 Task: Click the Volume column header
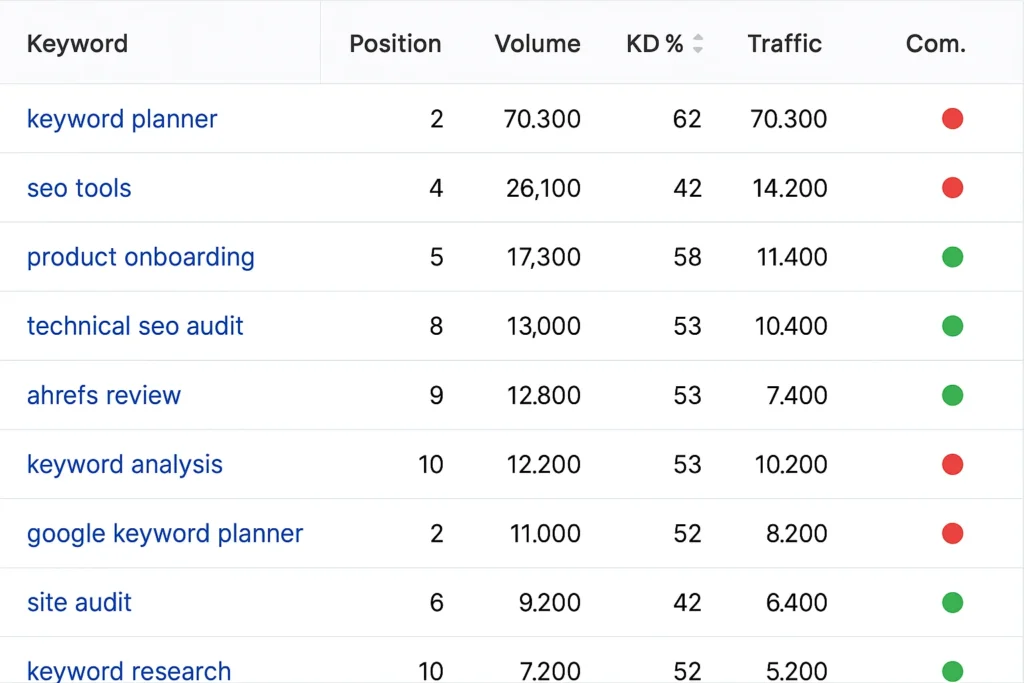[537, 44]
